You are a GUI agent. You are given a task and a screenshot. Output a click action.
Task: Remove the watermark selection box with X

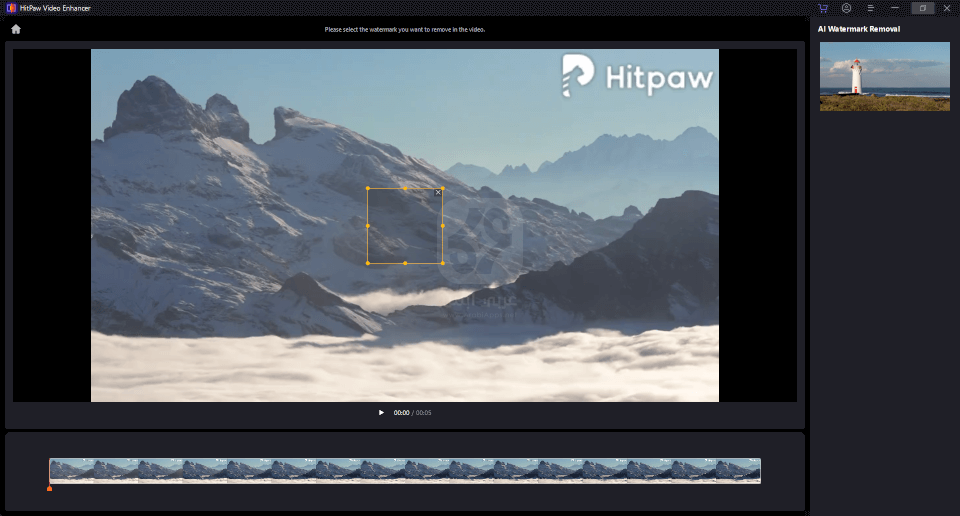coord(438,192)
